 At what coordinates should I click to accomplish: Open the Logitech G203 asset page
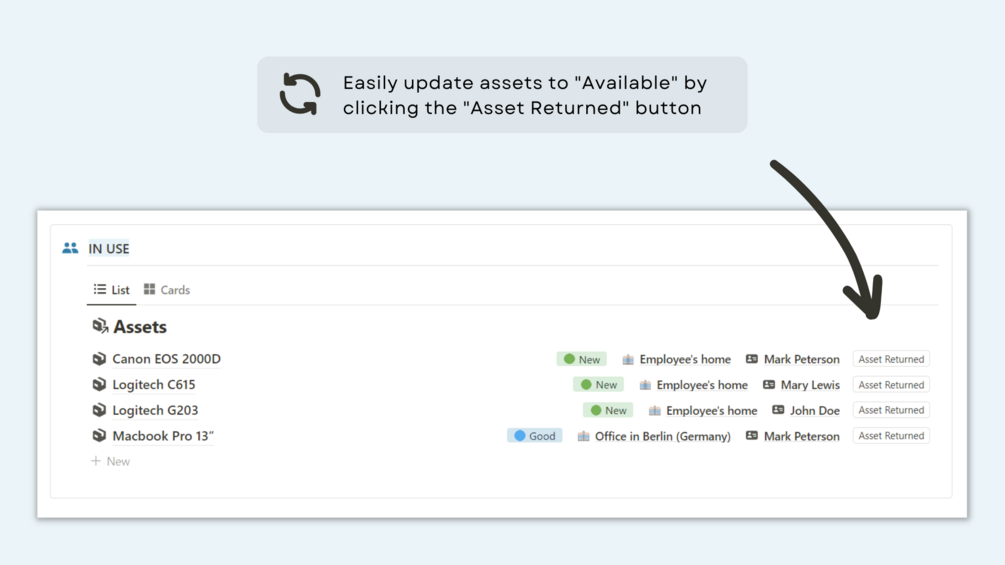(155, 410)
